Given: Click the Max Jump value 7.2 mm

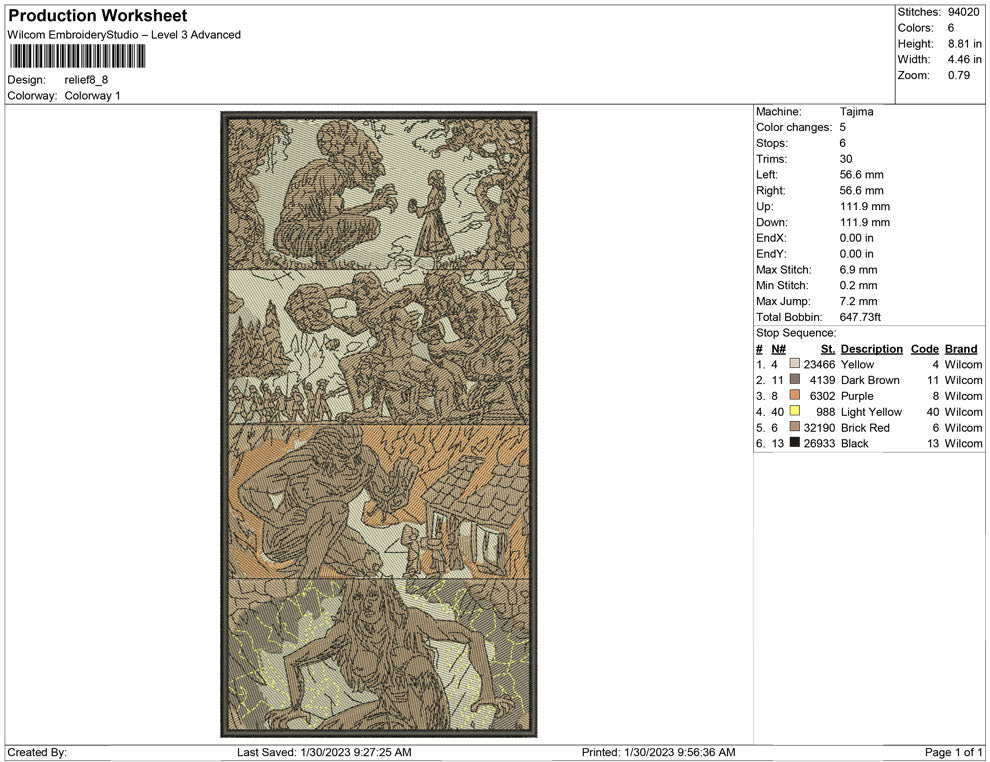Looking at the screenshot, I should coord(858,301).
